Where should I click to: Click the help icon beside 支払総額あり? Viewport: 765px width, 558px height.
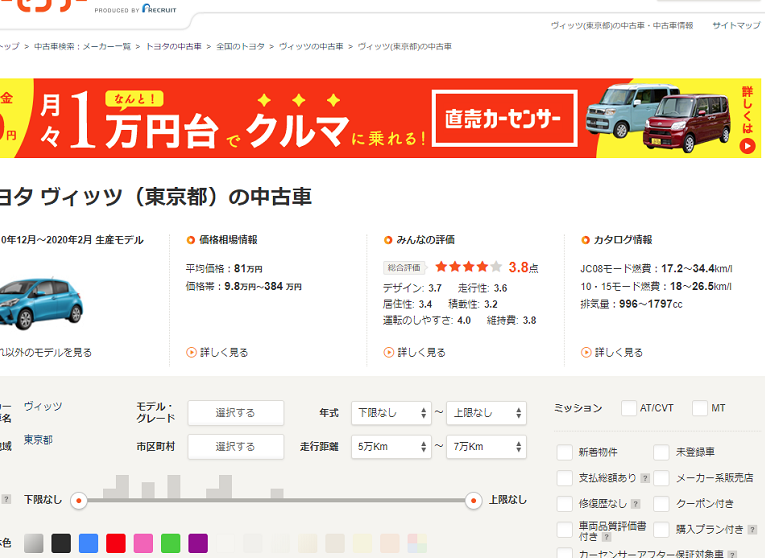(646, 478)
